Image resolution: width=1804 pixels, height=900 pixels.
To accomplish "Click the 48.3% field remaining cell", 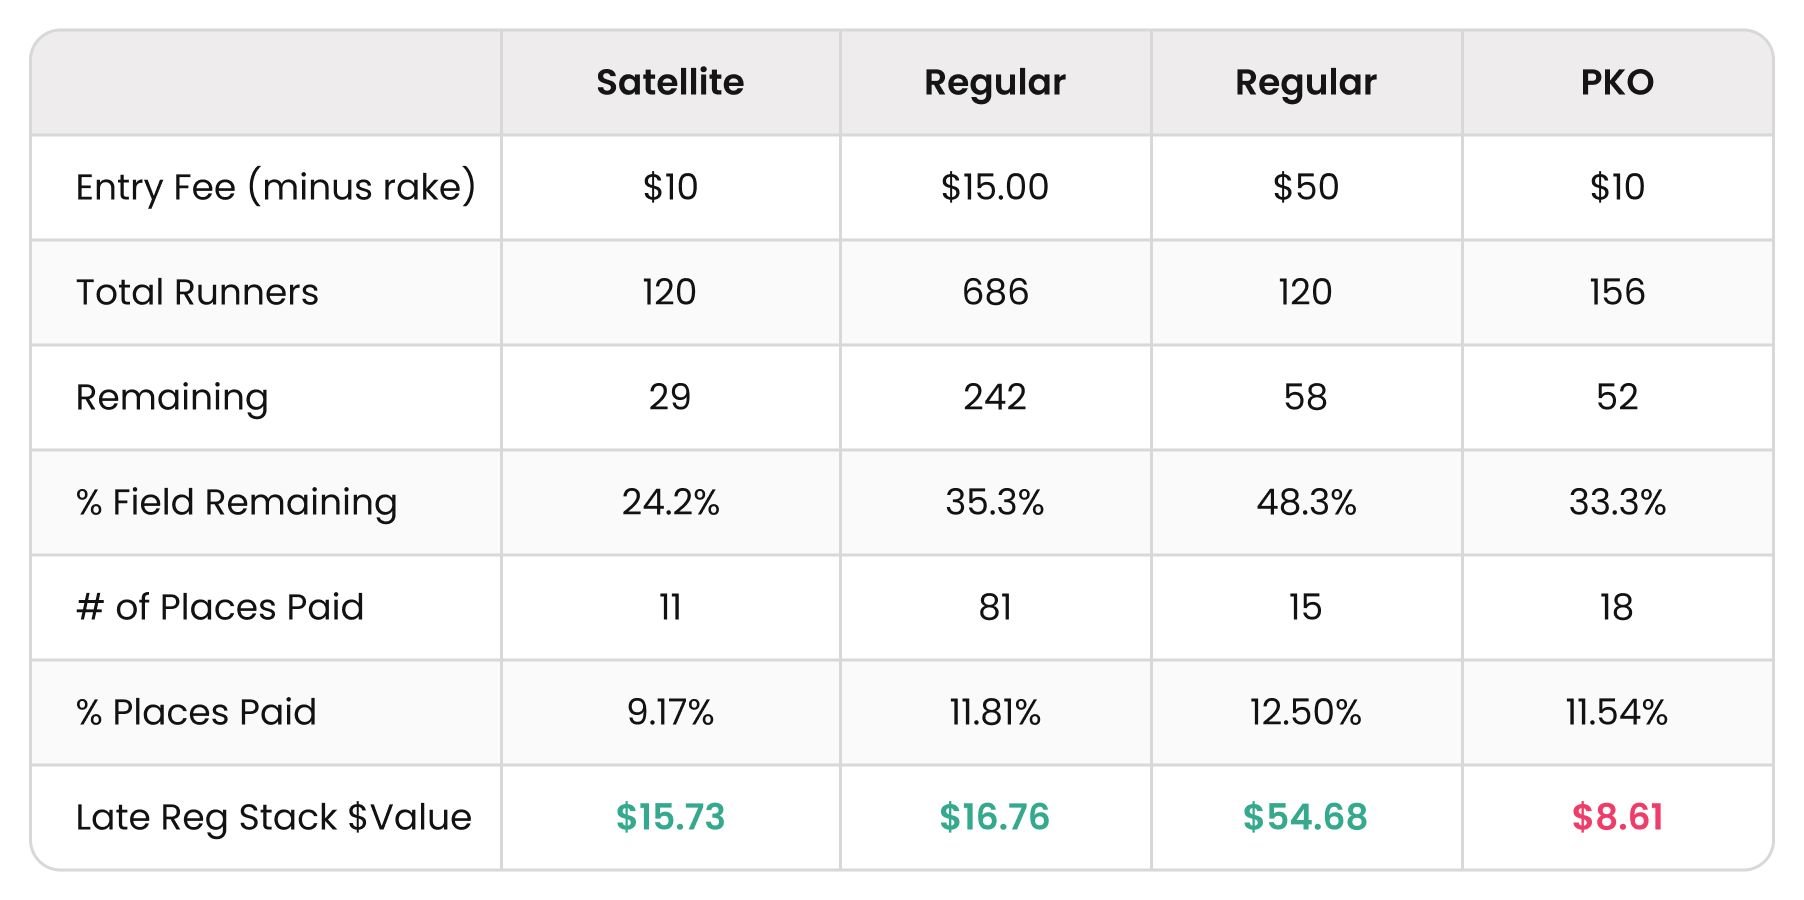I will click(1306, 502).
